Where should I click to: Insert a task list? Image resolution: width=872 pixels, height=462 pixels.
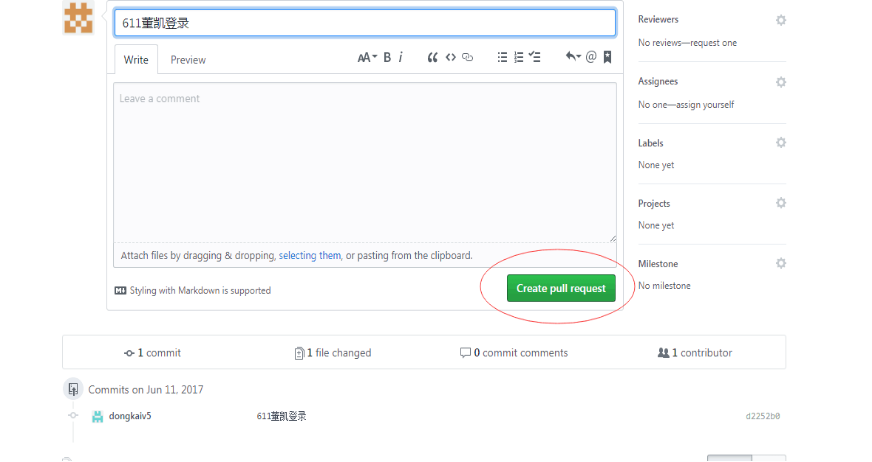pos(534,57)
